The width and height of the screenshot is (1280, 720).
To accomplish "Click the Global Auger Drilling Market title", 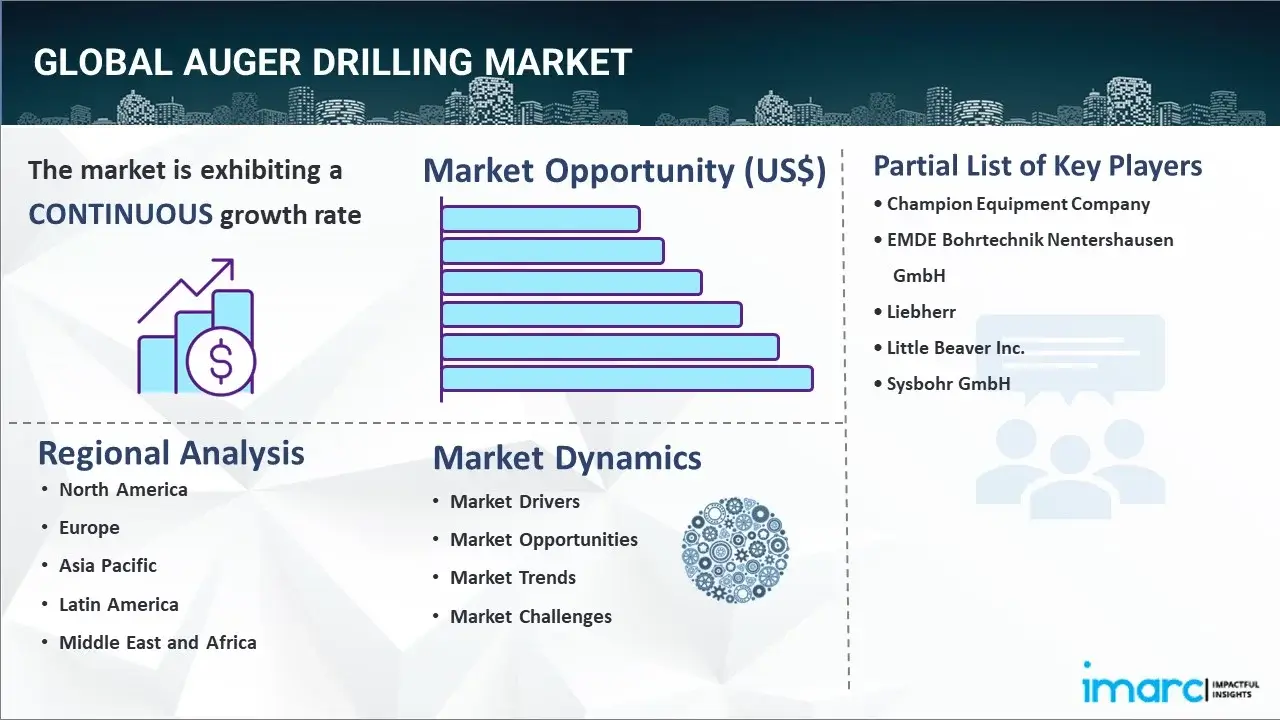I will click(332, 62).
